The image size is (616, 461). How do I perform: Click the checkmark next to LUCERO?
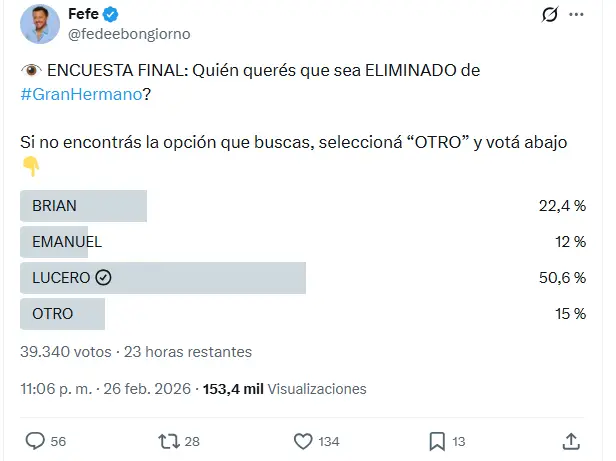103,278
